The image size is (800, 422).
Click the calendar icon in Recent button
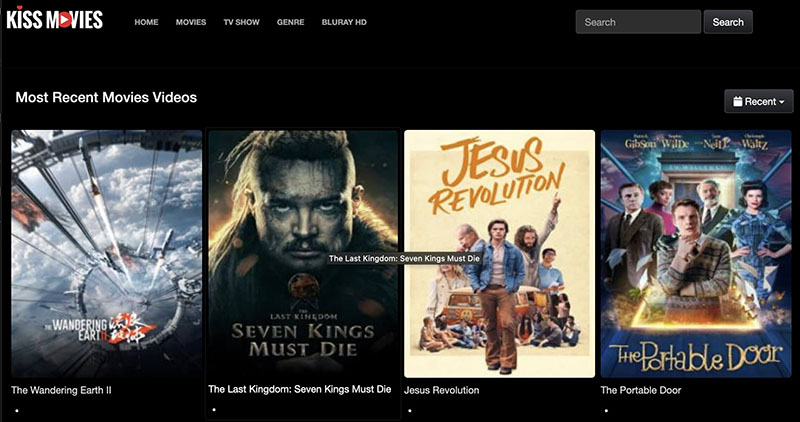tap(738, 101)
